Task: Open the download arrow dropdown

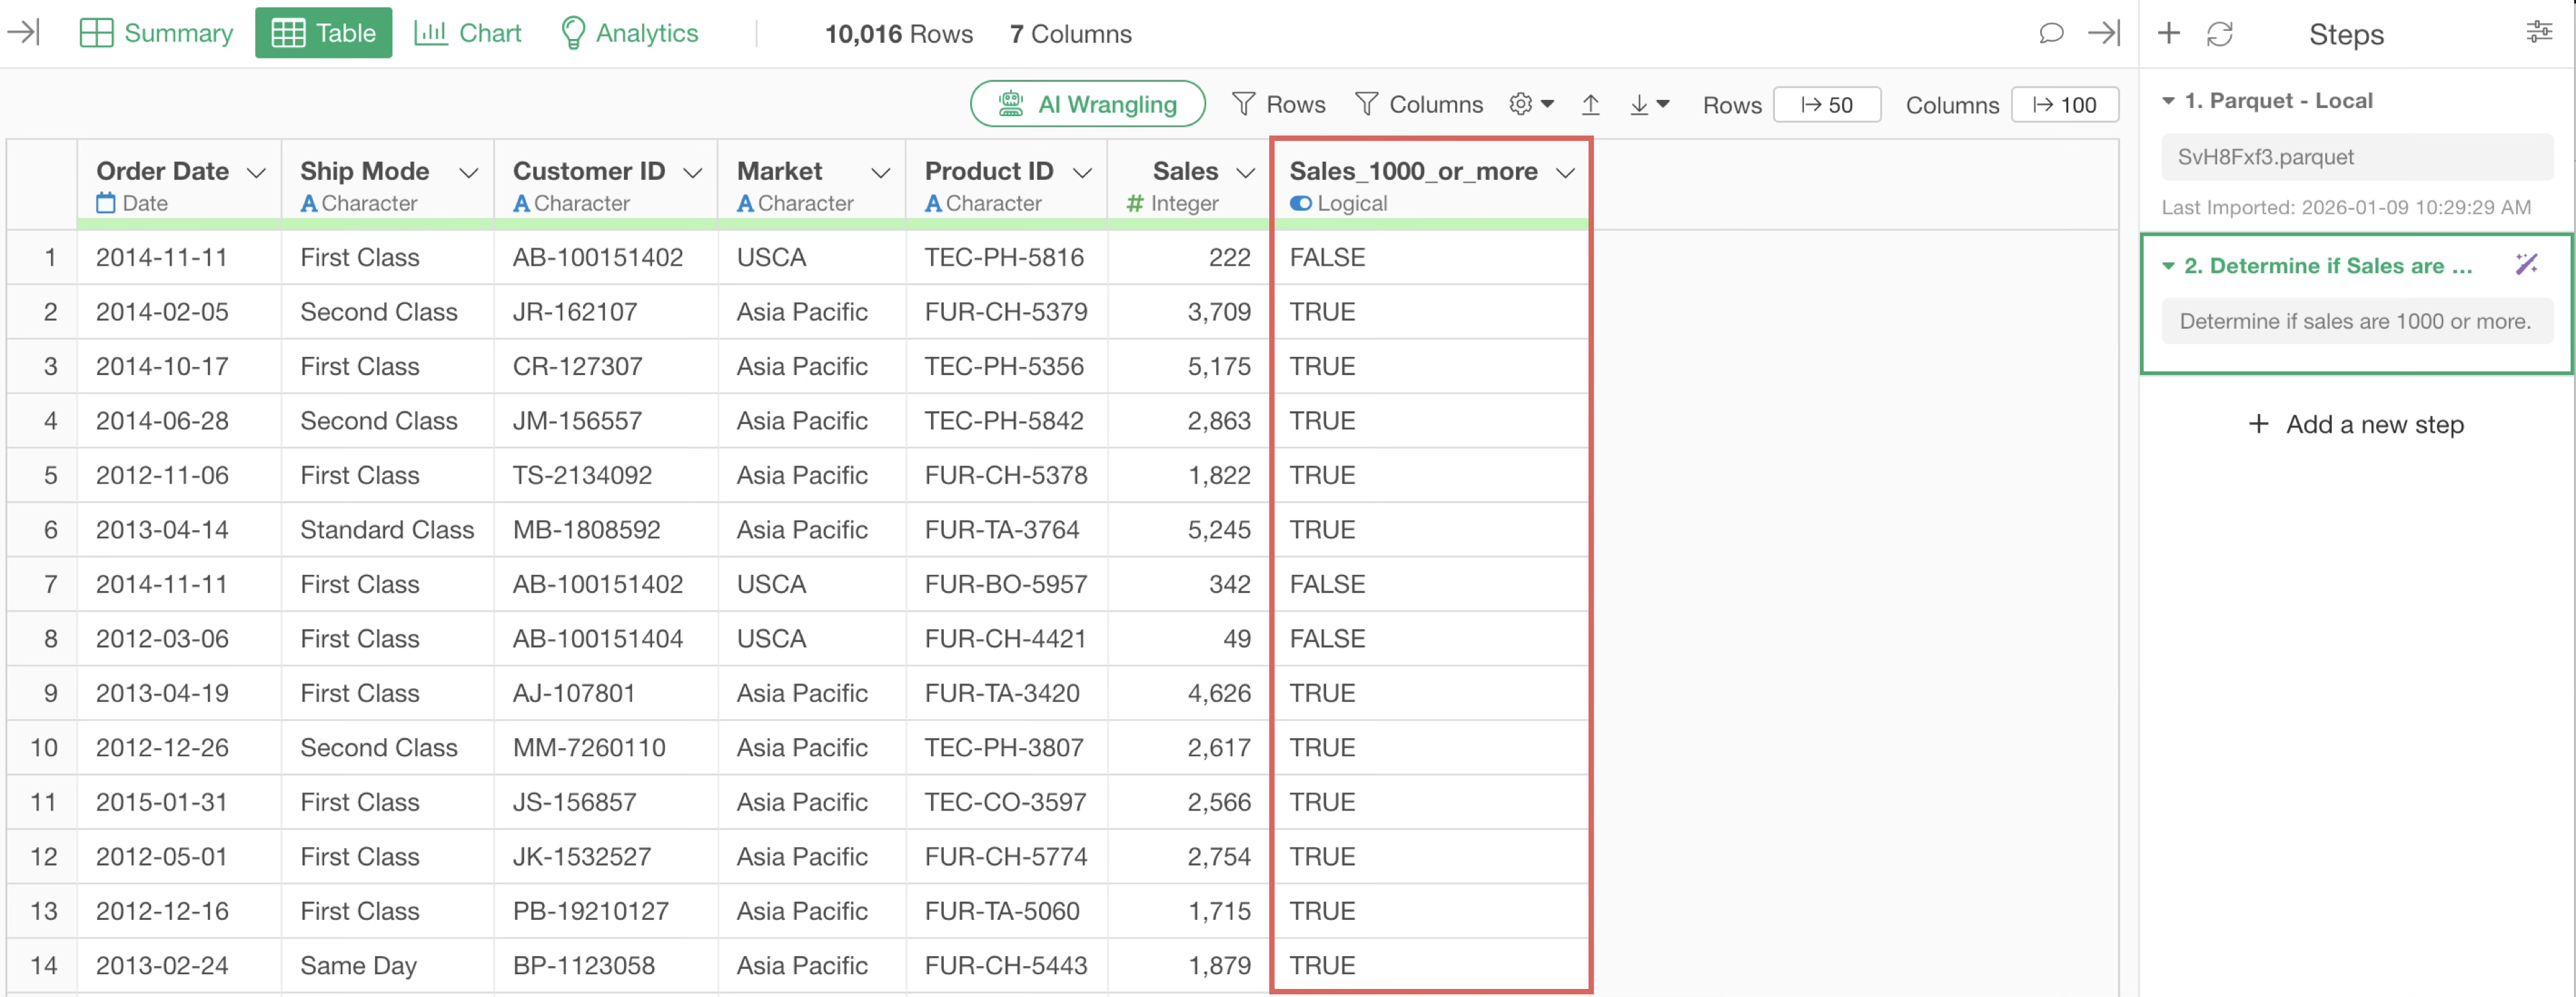Action: click(1649, 104)
